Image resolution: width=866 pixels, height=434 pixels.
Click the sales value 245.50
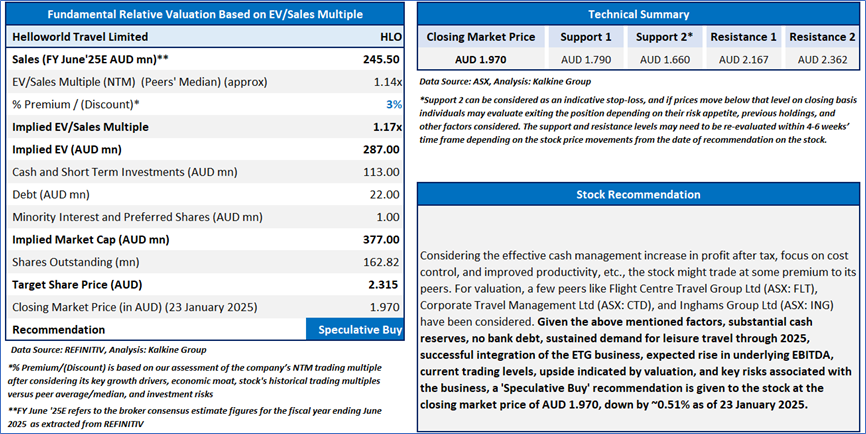pos(381,60)
